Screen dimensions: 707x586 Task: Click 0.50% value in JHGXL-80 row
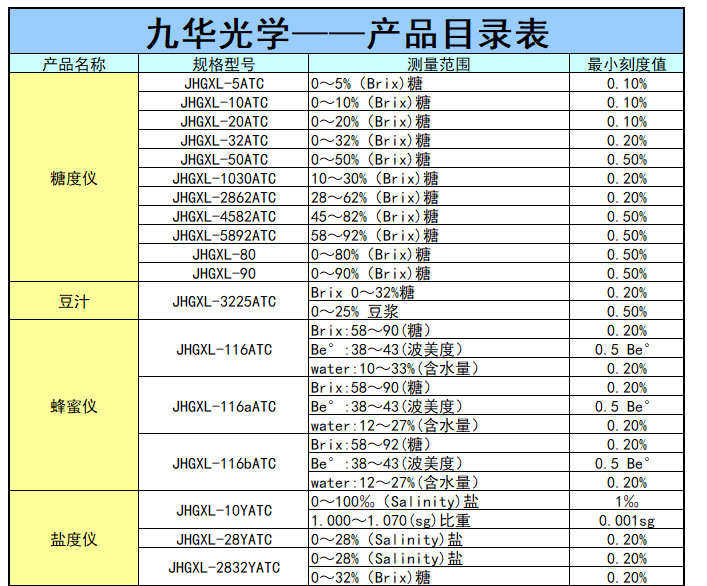pyautogui.click(x=627, y=255)
